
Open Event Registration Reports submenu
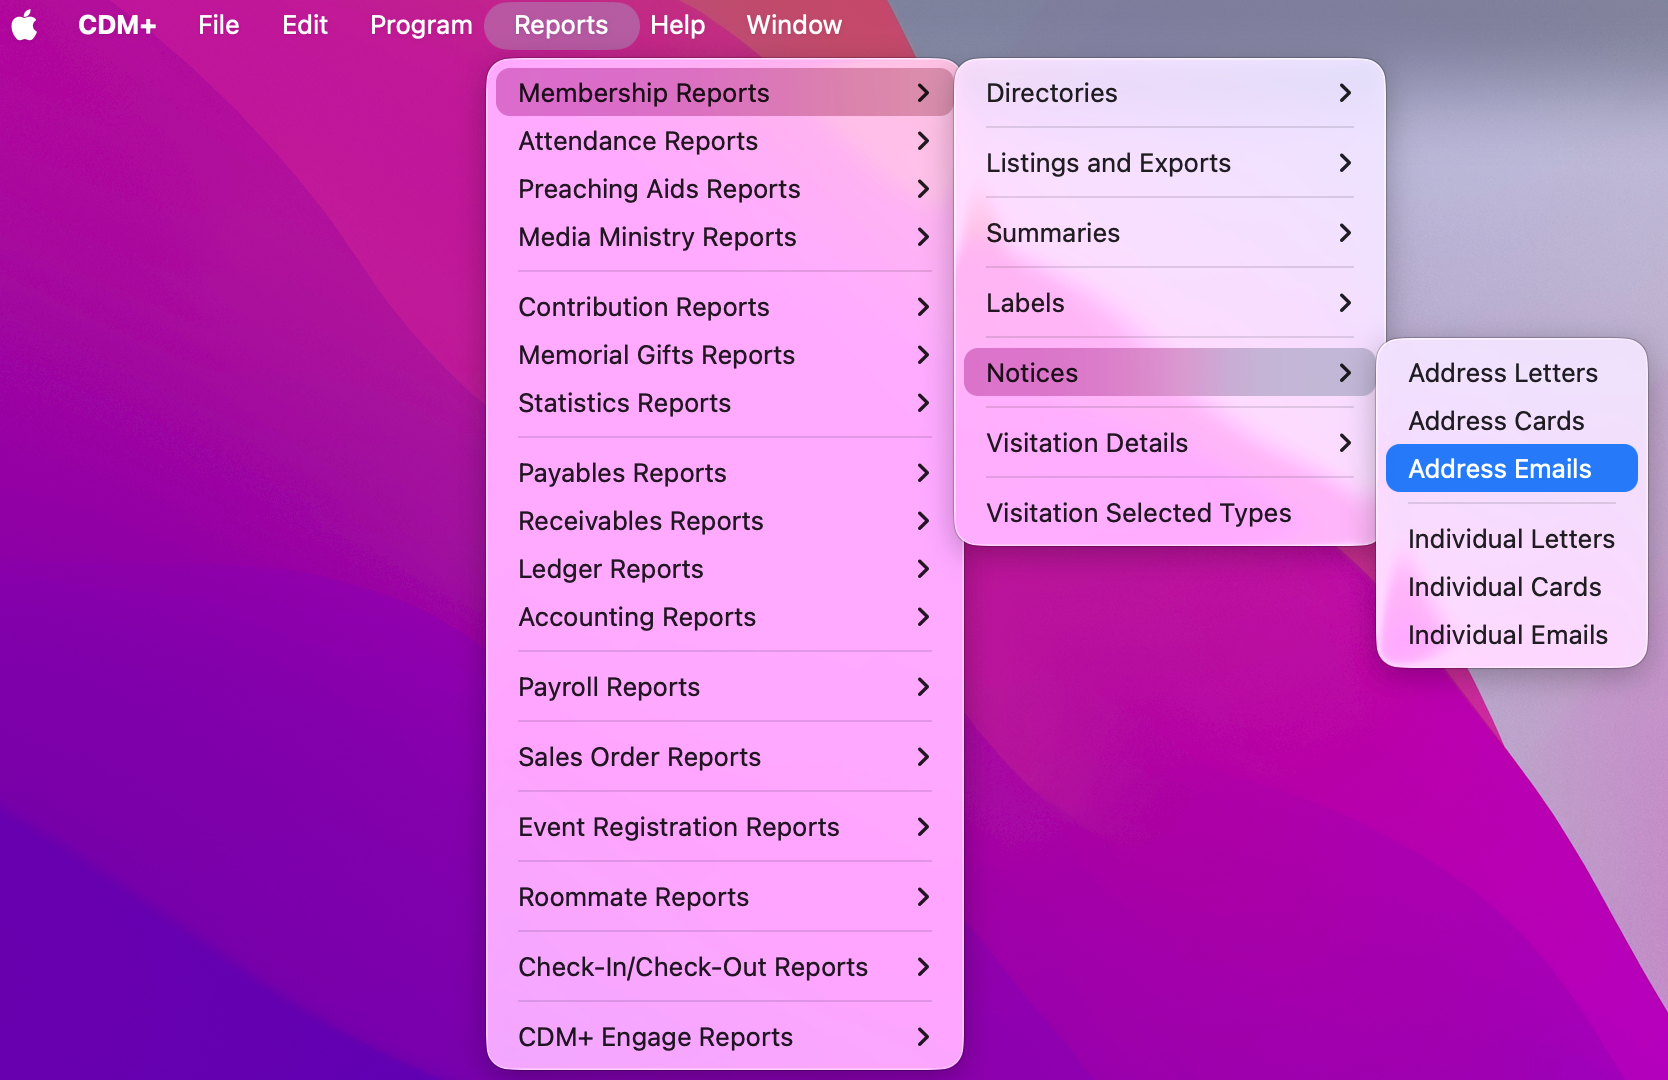coord(725,827)
